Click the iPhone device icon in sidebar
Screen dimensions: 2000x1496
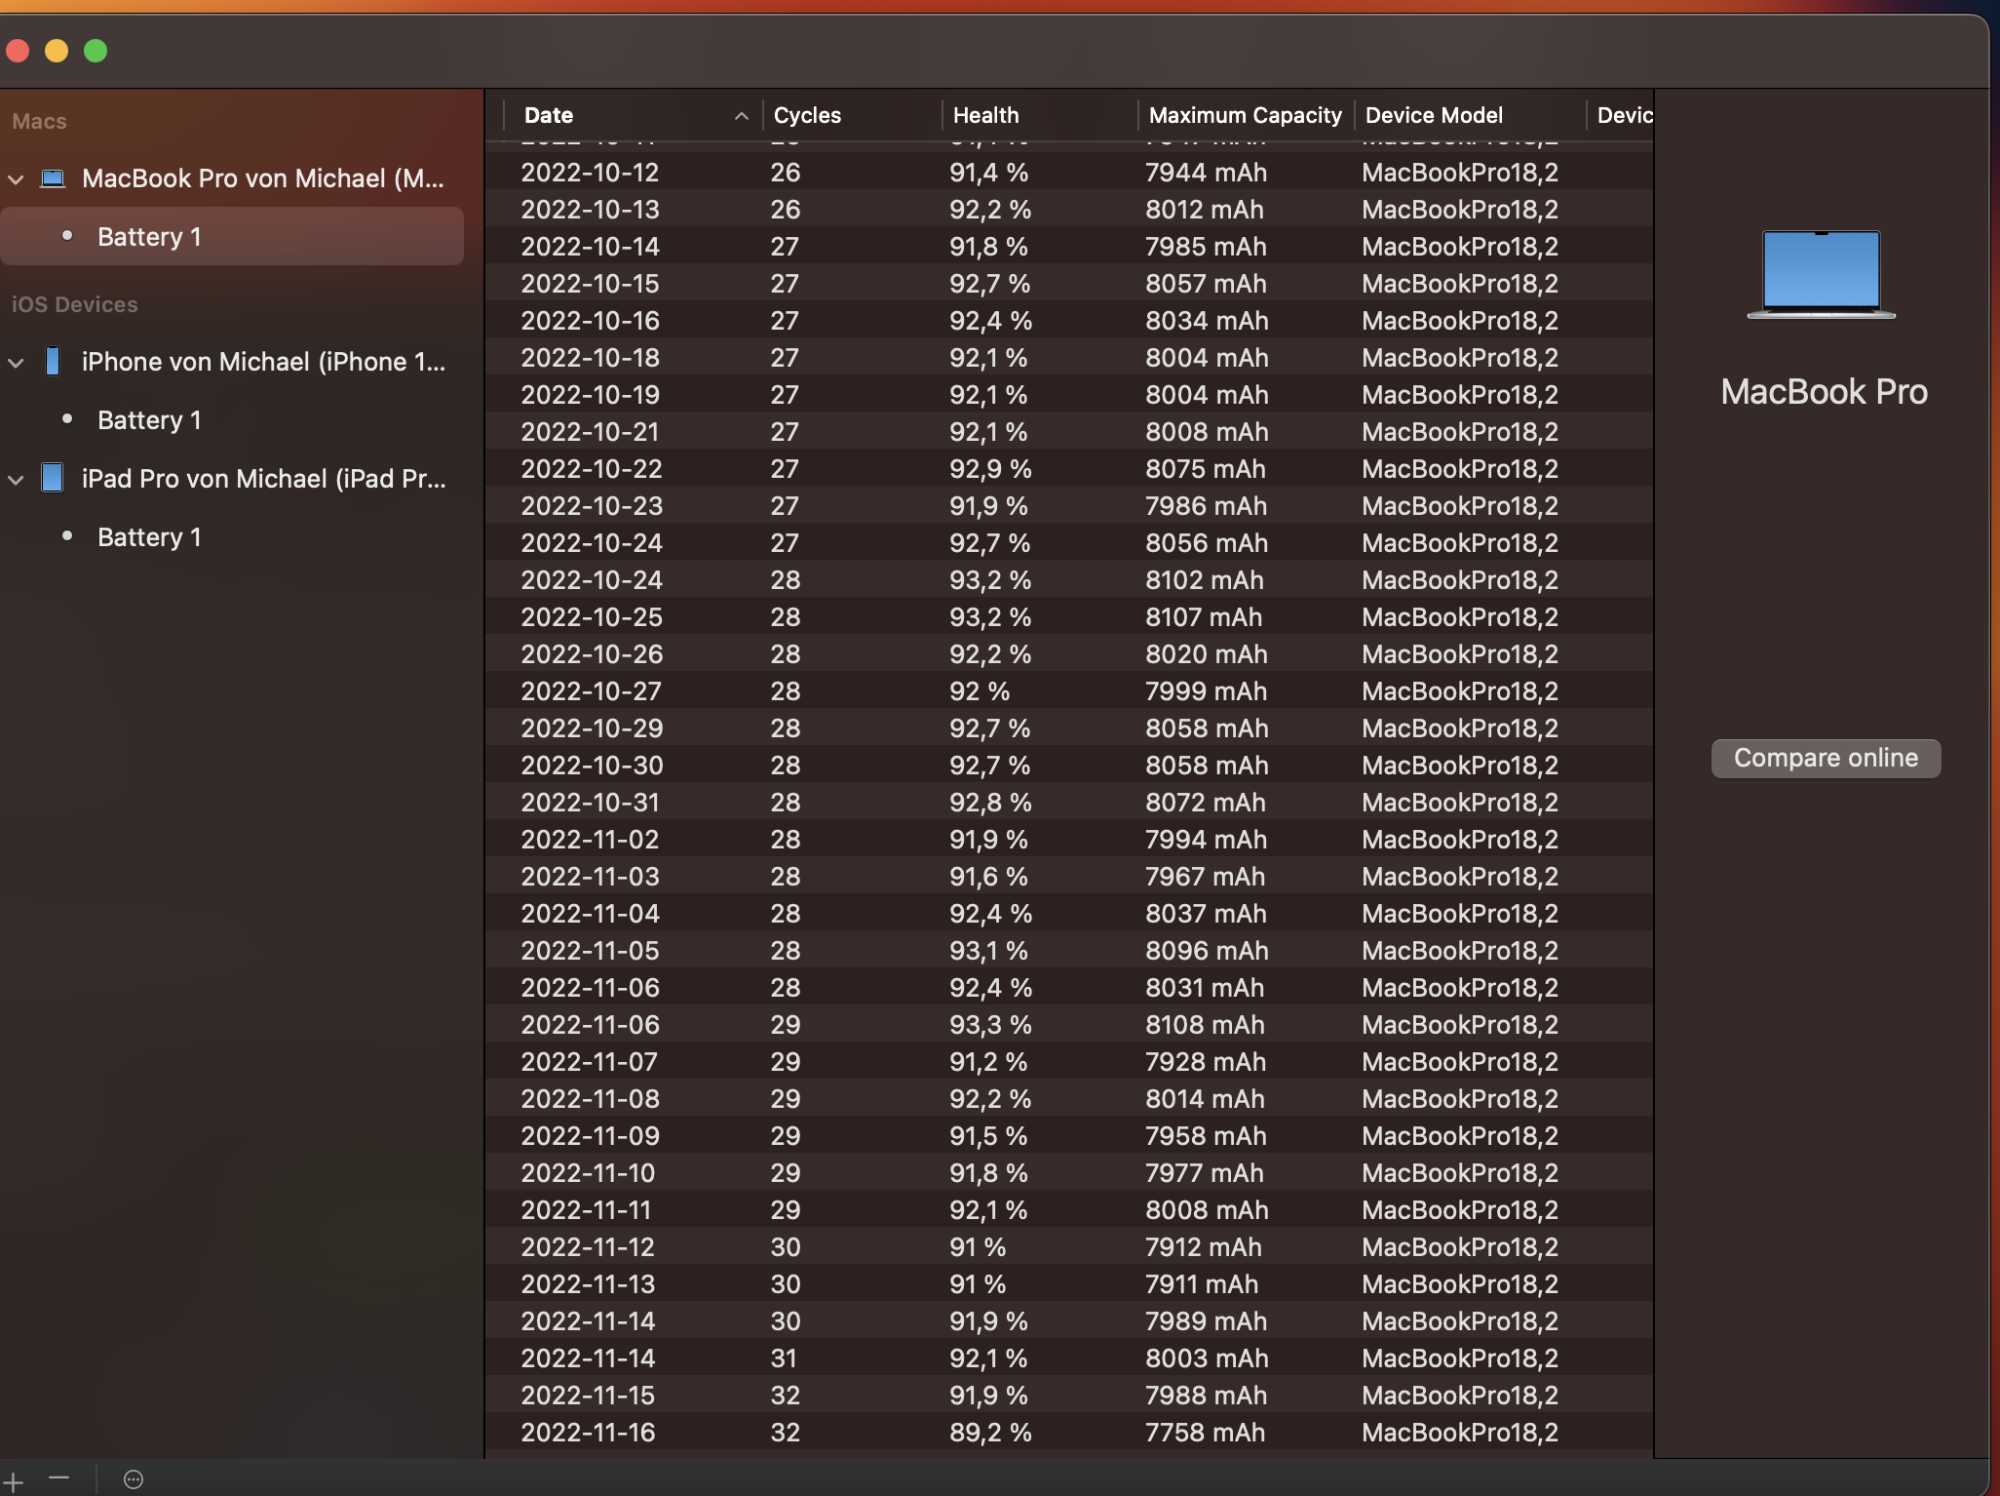coord(53,362)
